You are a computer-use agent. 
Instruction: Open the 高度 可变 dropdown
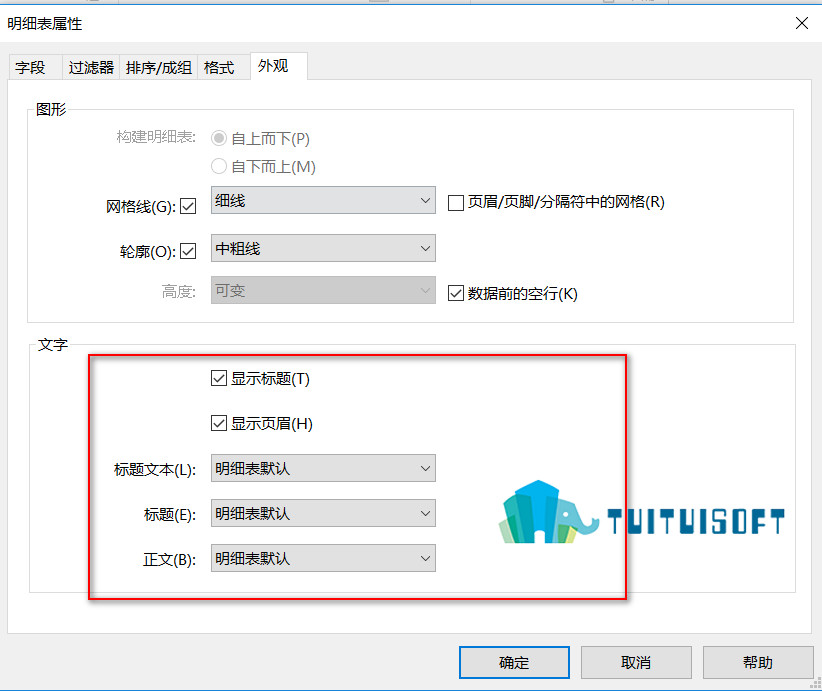[323, 290]
